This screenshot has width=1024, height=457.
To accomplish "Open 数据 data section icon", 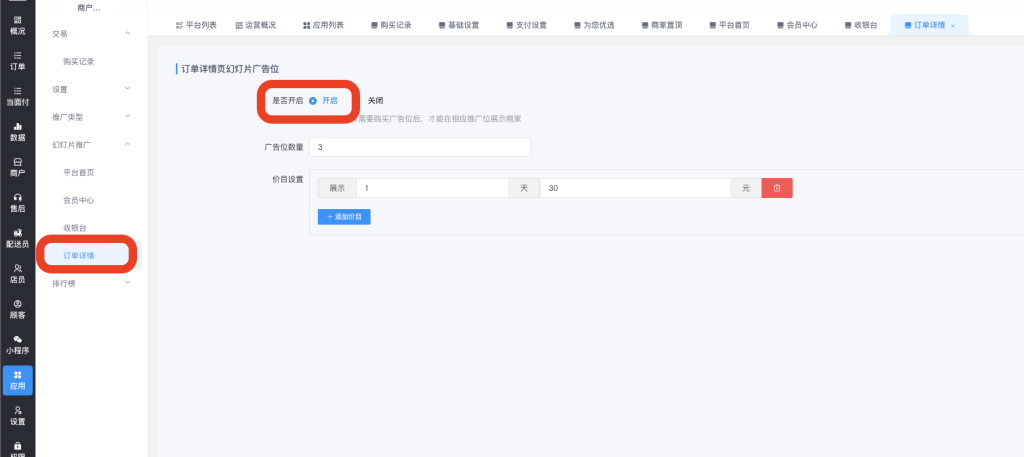I will point(17,131).
